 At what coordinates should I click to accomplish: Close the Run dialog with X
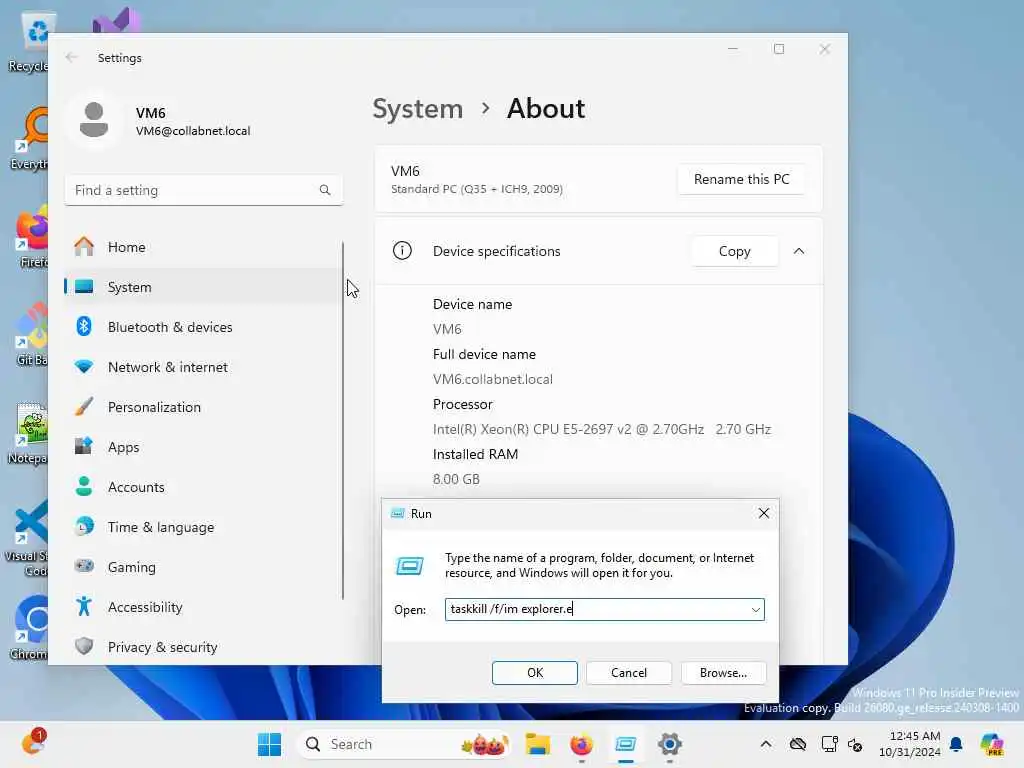763,513
